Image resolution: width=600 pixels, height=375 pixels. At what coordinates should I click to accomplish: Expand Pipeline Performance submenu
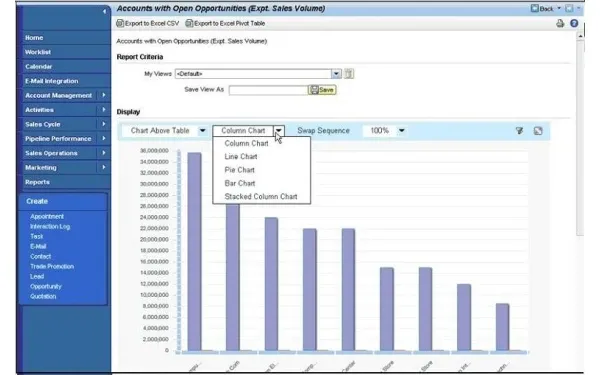coord(103,138)
